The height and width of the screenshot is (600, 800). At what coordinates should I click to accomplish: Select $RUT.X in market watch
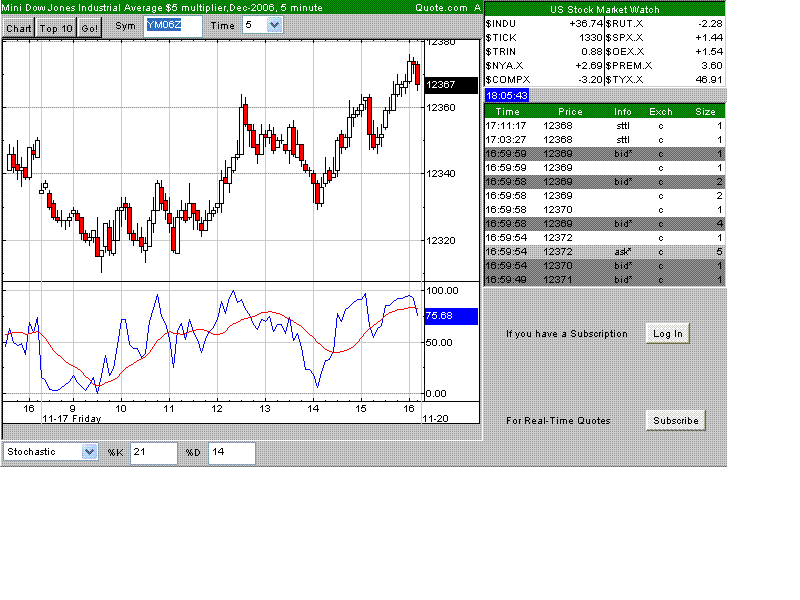coord(624,24)
